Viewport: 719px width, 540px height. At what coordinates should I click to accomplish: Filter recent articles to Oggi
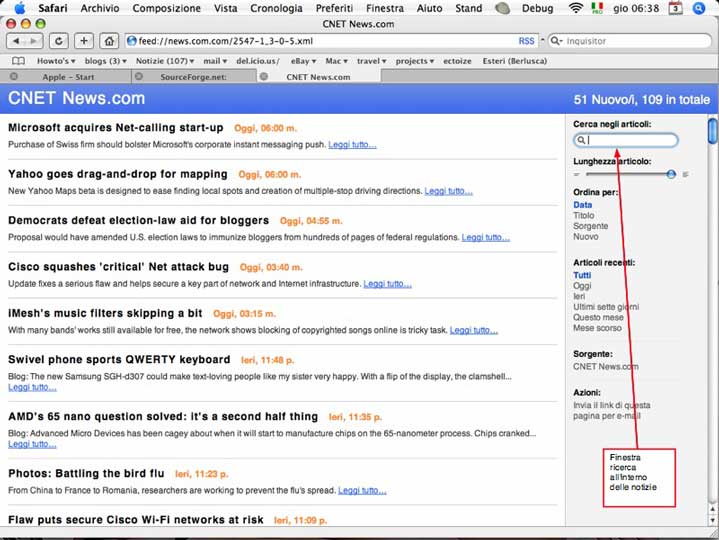[582, 286]
